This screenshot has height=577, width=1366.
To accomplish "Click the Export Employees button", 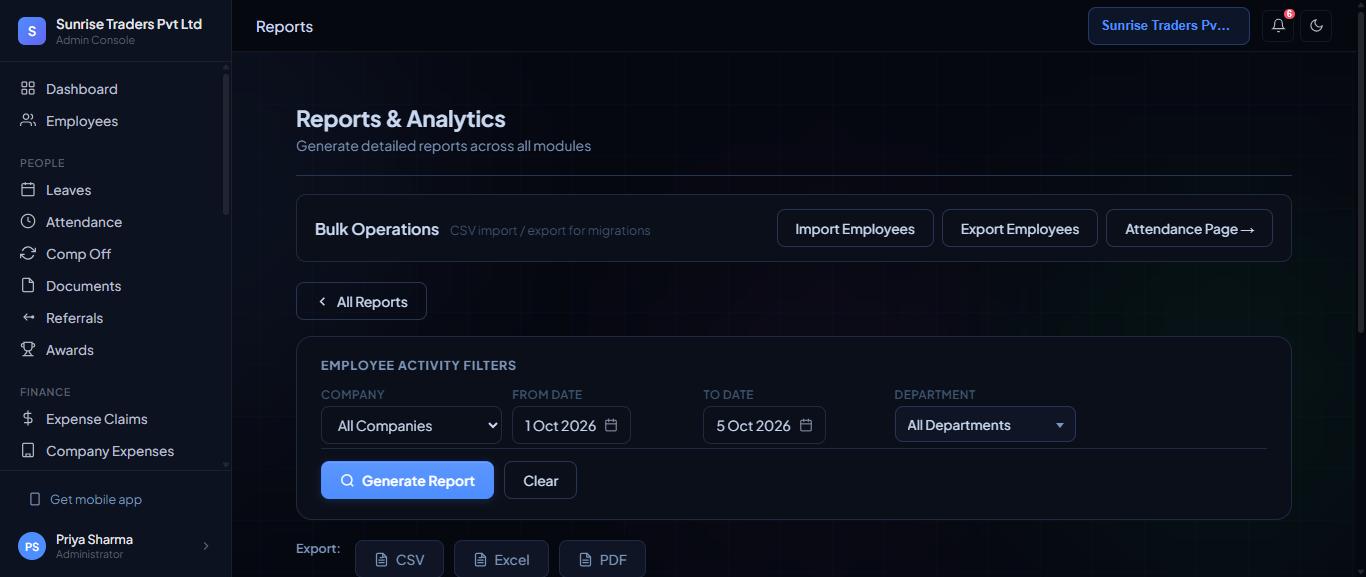I will click(x=1020, y=228).
